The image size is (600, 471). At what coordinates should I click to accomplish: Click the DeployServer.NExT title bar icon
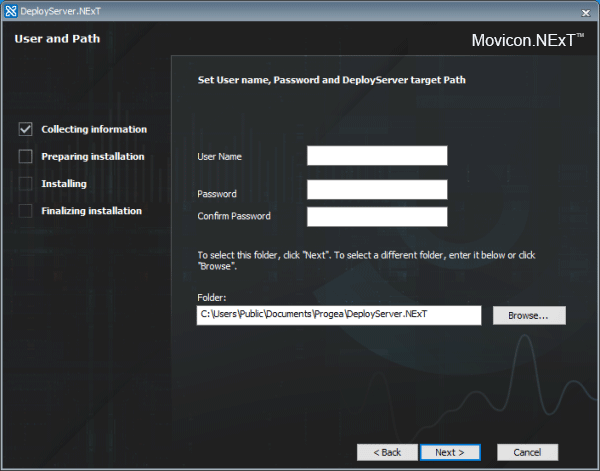click(11, 11)
